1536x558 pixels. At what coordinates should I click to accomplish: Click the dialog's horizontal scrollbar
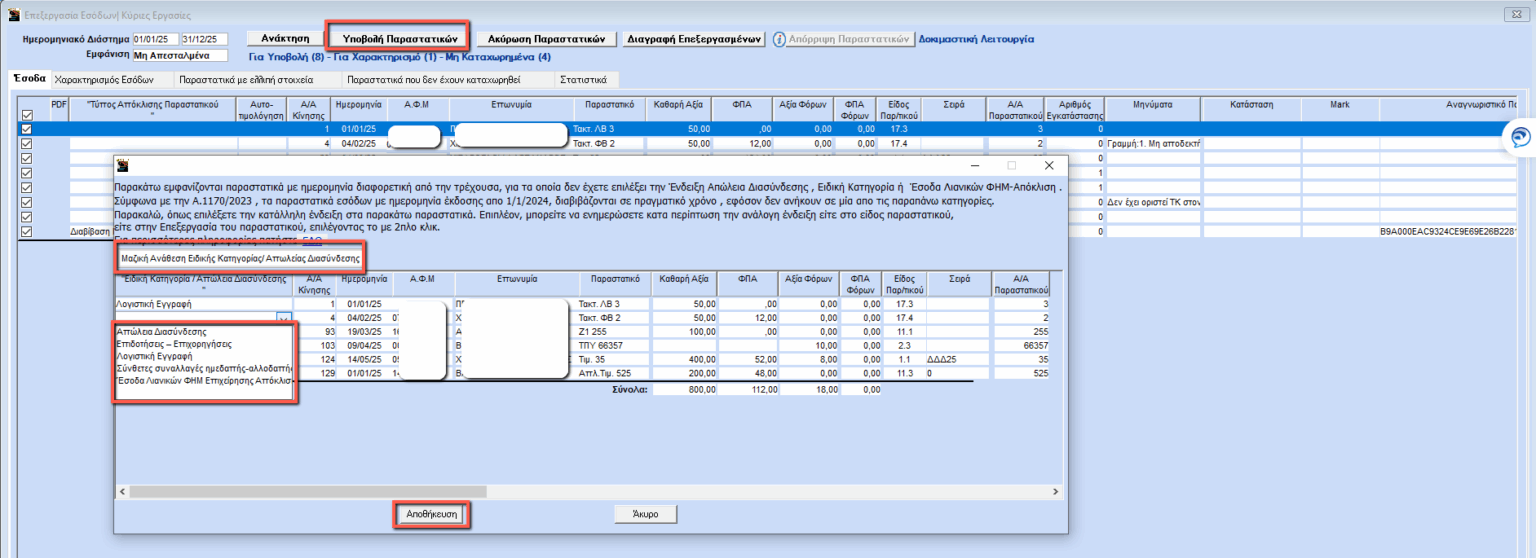click(584, 491)
